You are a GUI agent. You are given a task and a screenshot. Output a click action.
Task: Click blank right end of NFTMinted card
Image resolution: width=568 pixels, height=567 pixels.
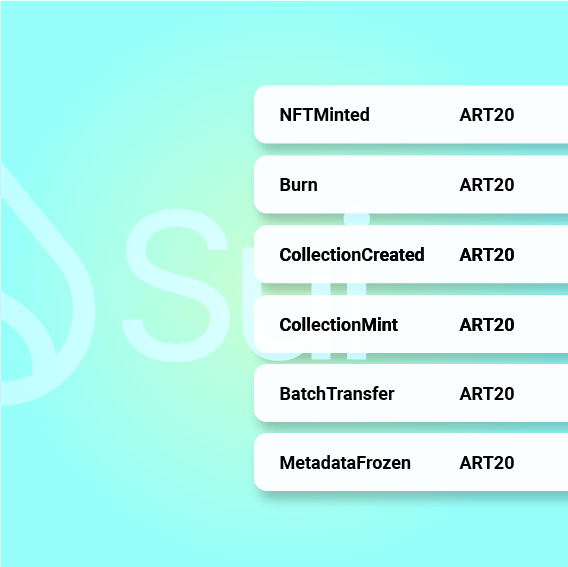tap(543, 114)
